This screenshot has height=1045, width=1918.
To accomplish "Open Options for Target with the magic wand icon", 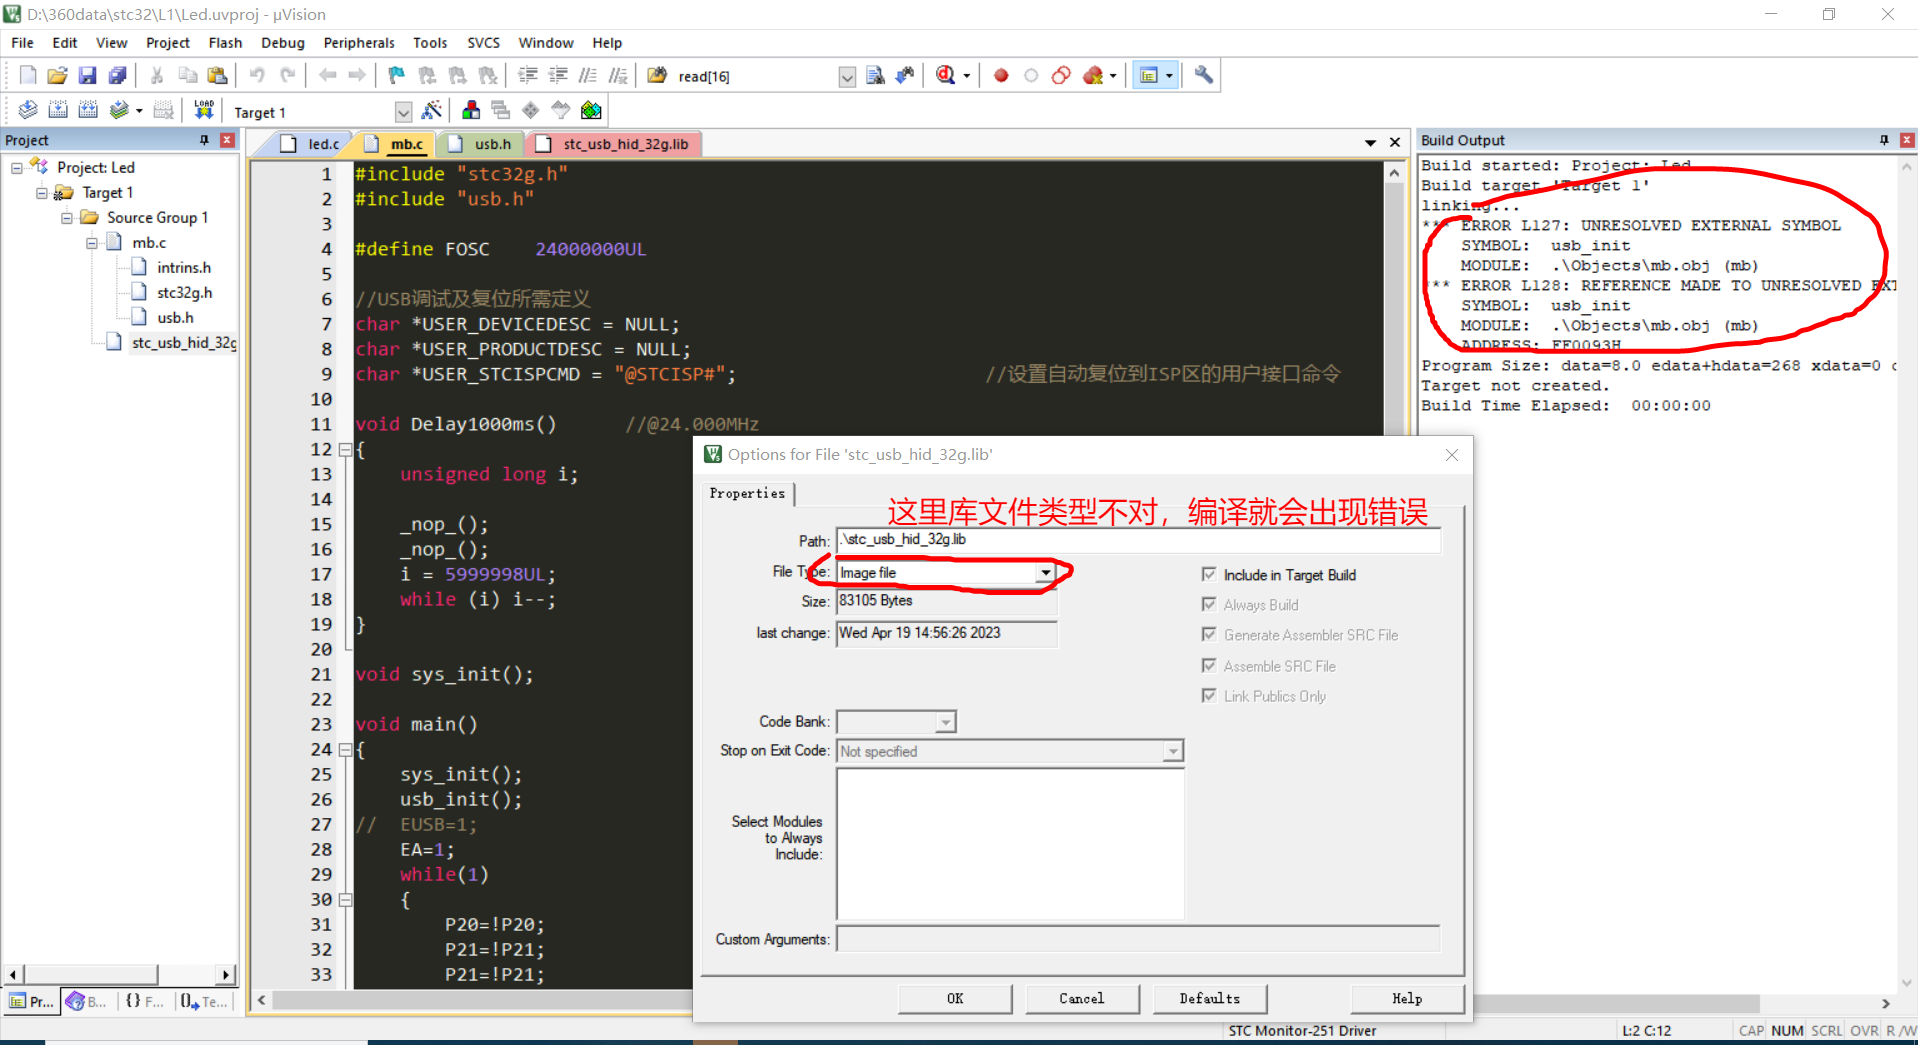I will pyautogui.click(x=432, y=111).
